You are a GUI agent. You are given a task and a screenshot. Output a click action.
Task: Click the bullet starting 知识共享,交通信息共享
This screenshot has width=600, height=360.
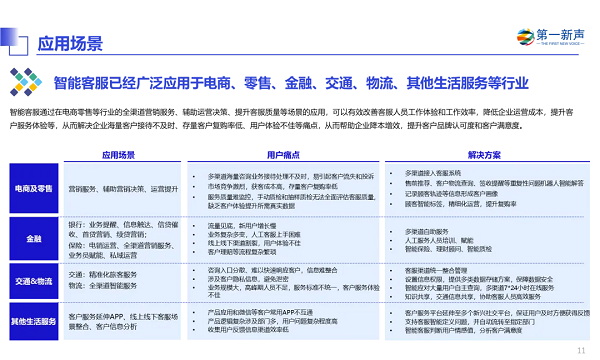point(473,296)
